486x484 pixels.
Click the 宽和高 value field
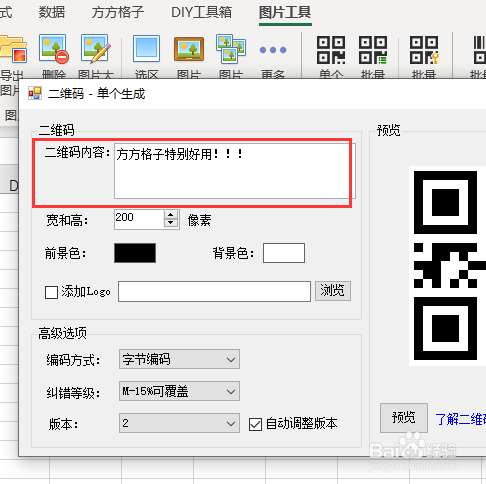[139, 219]
